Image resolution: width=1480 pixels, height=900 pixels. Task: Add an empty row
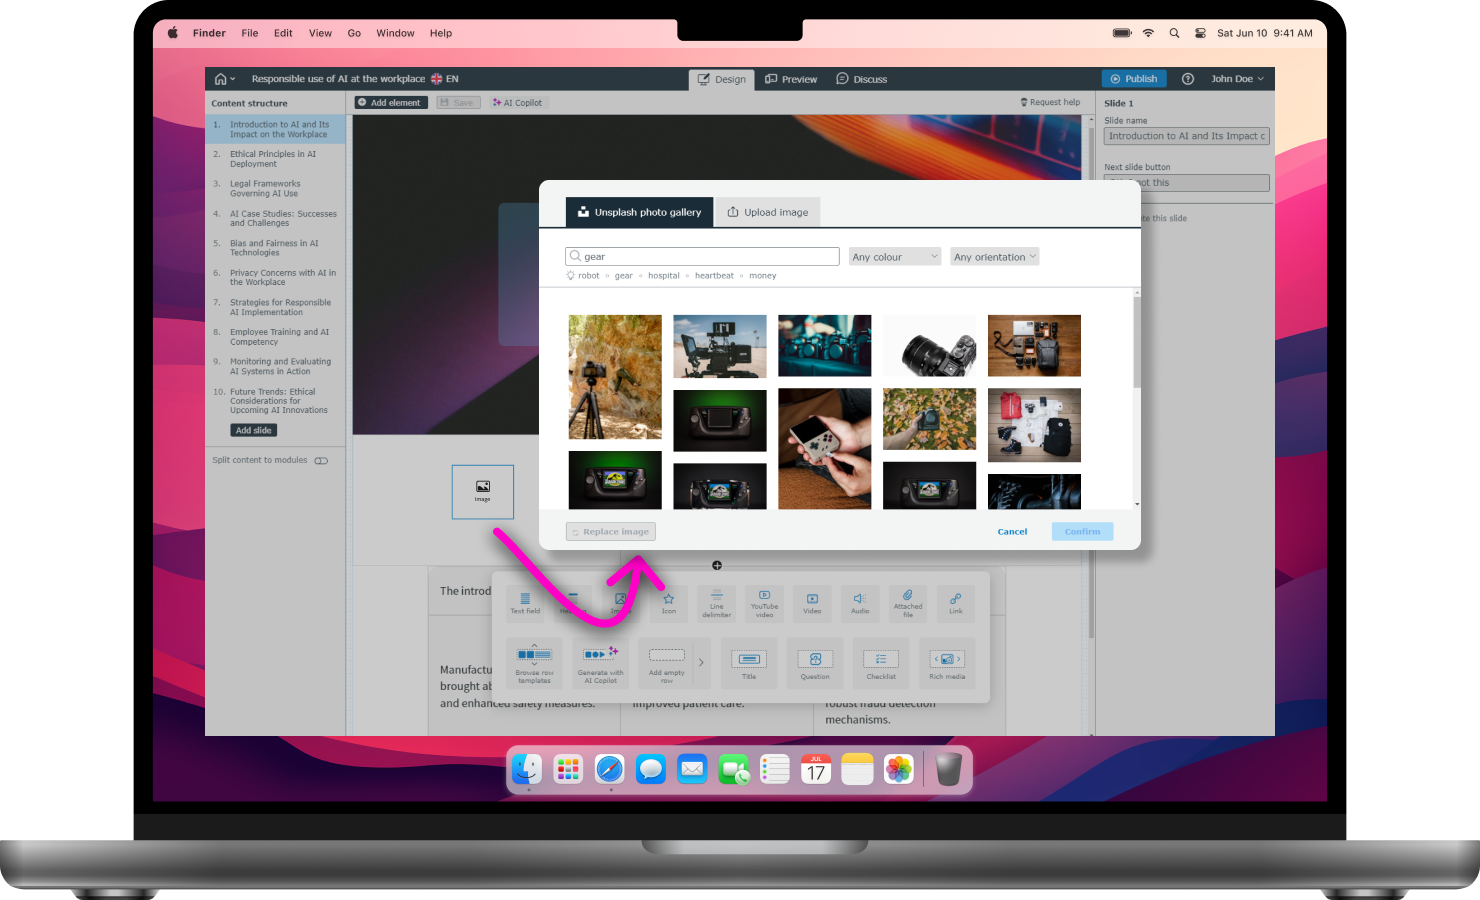tap(666, 663)
